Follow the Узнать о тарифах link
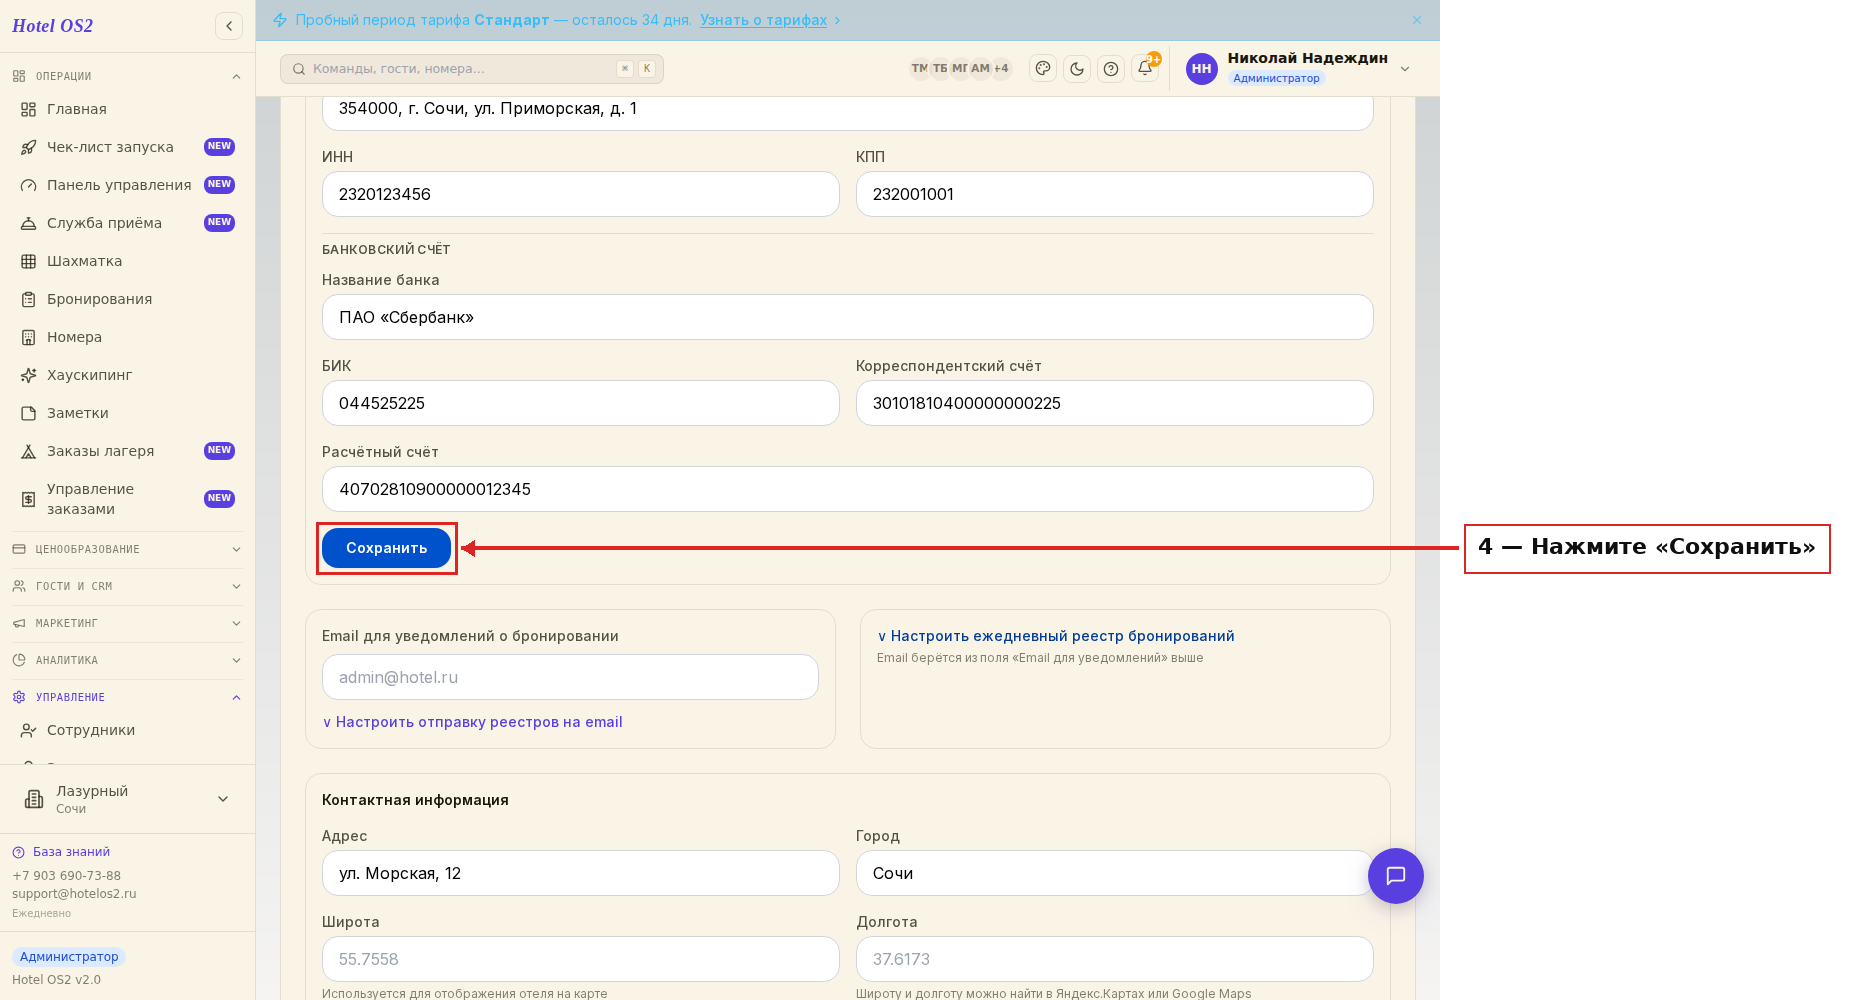Image resolution: width=1854 pixels, height=1000 pixels. tap(764, 20)
